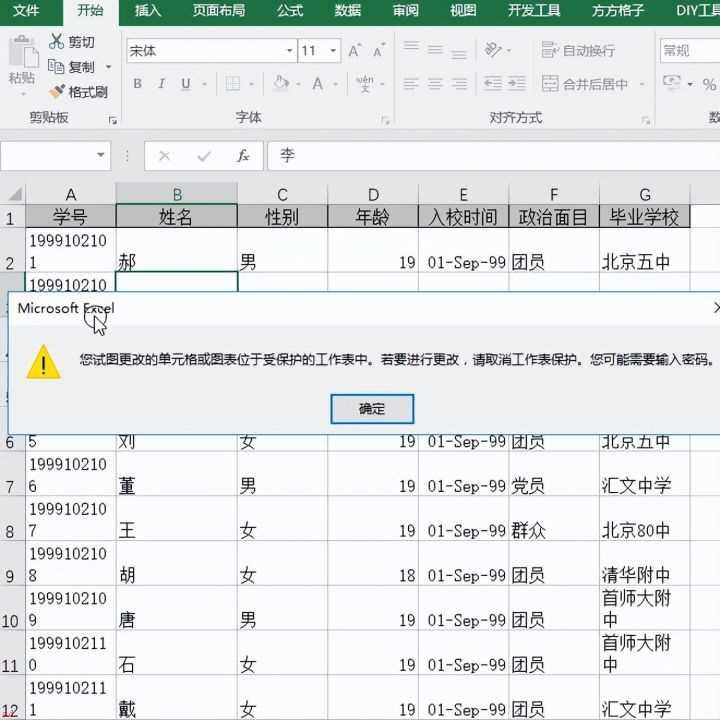Click the text orientation icon

493,49
